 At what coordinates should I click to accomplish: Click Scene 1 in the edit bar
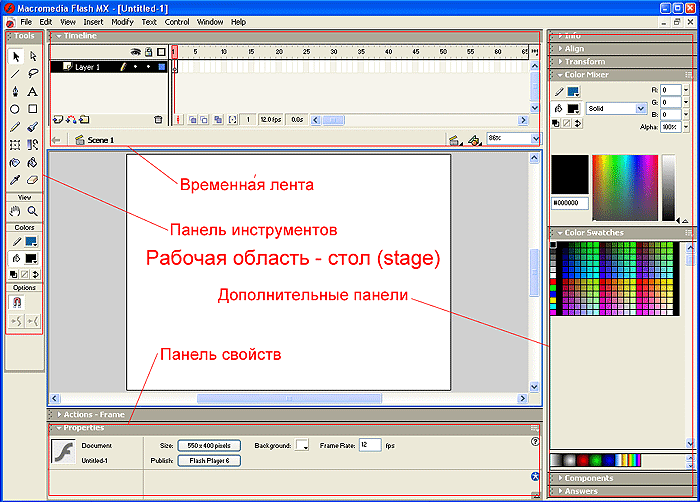pyautogui.click(x=100, y=140)
